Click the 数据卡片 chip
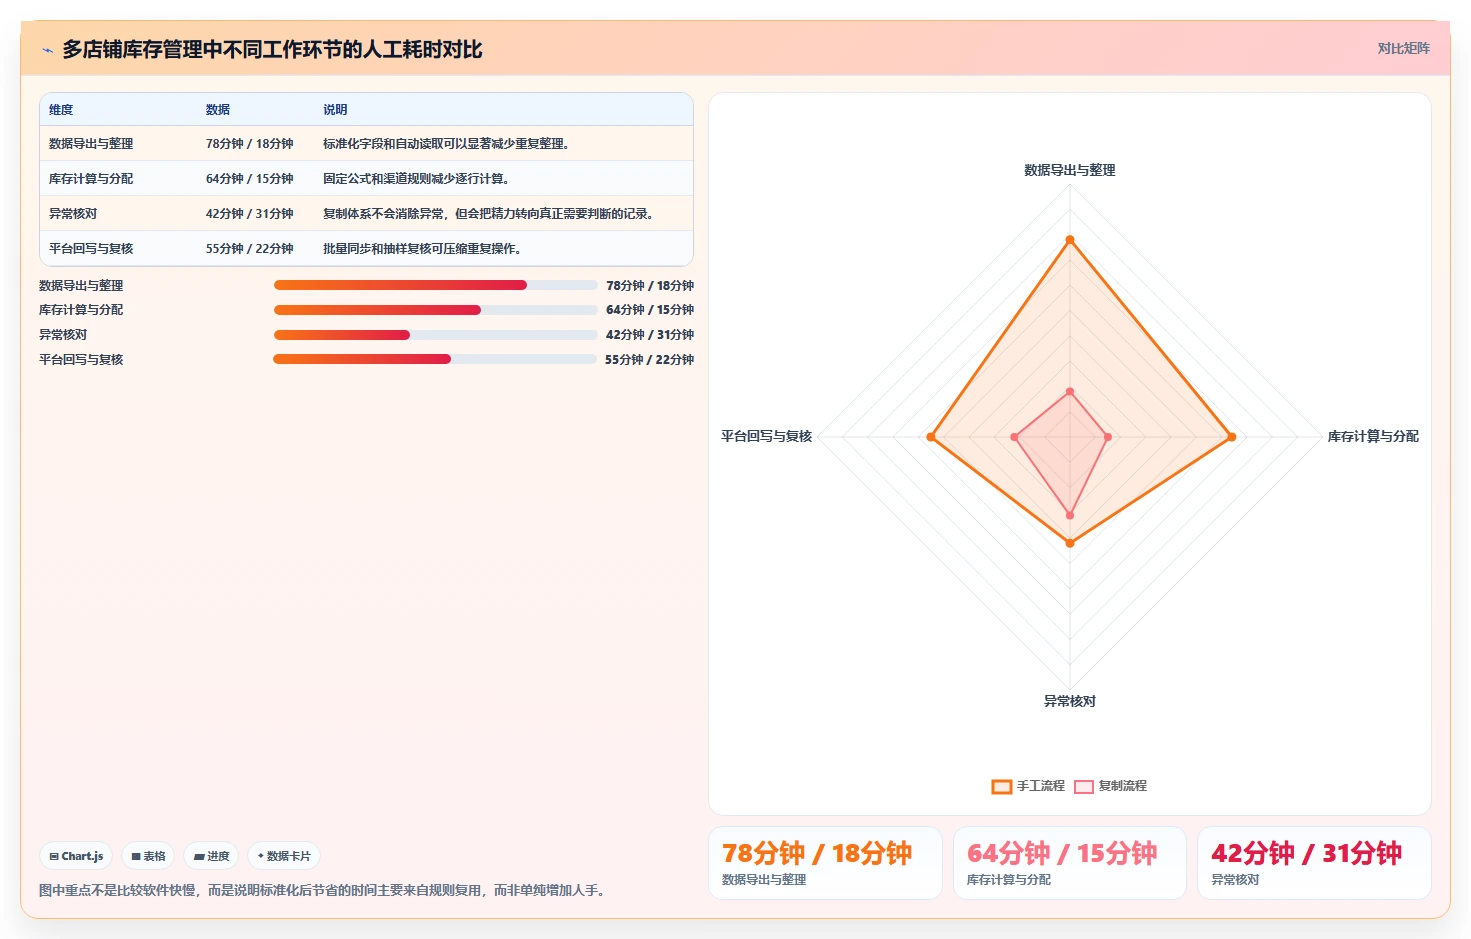The image size is (1471, 939). [284, 856]
